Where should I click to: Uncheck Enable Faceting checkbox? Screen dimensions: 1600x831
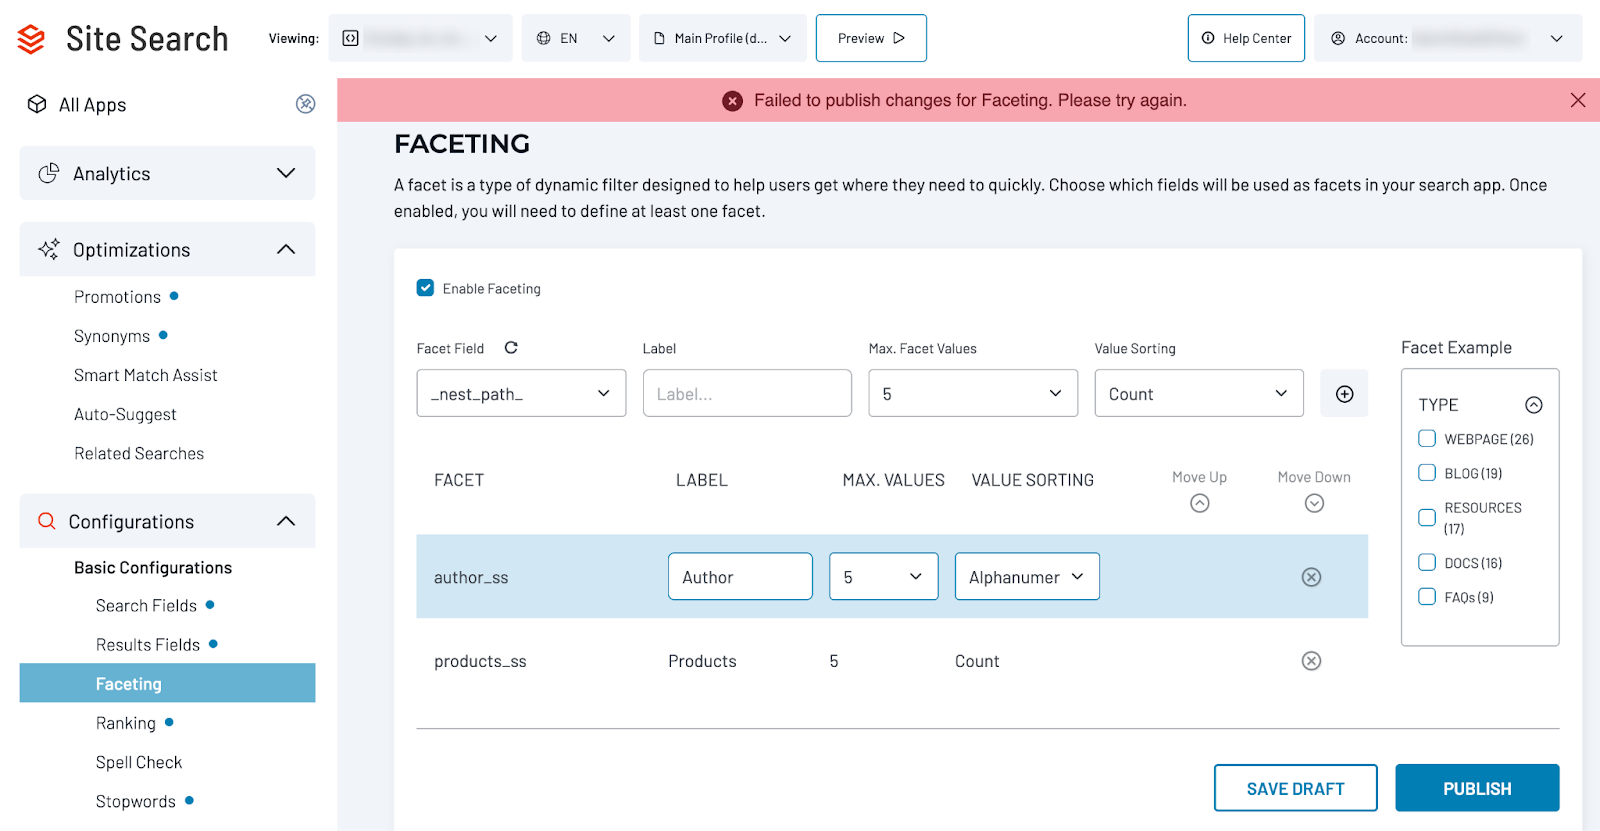(425, 288)
